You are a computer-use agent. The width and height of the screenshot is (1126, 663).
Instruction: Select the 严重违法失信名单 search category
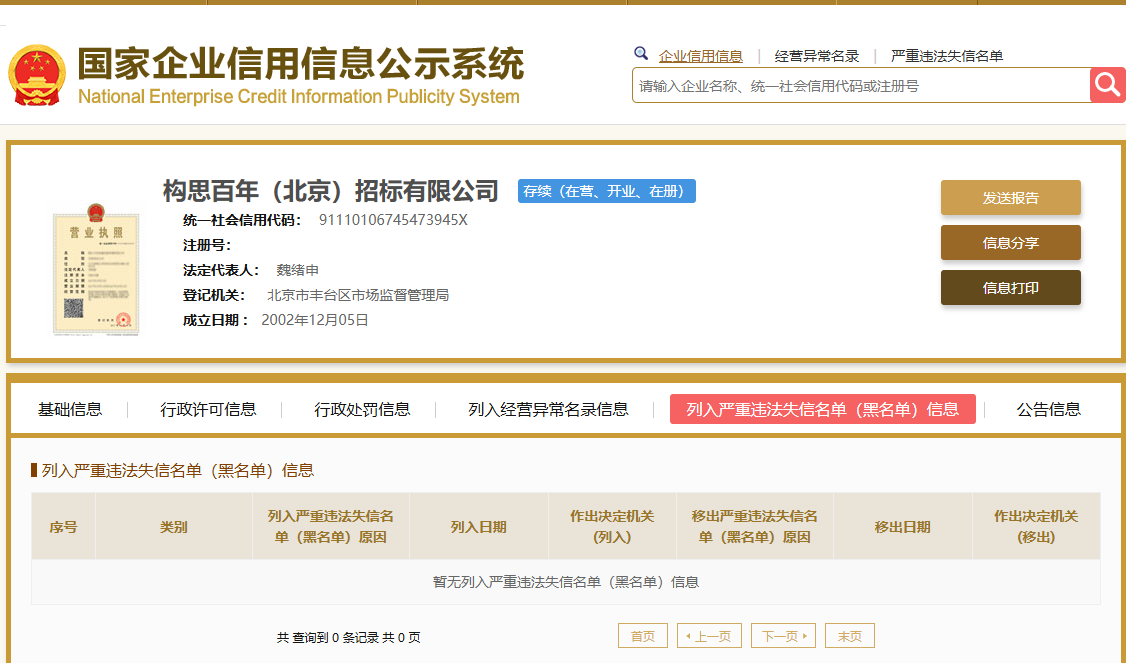pos(947,56)
